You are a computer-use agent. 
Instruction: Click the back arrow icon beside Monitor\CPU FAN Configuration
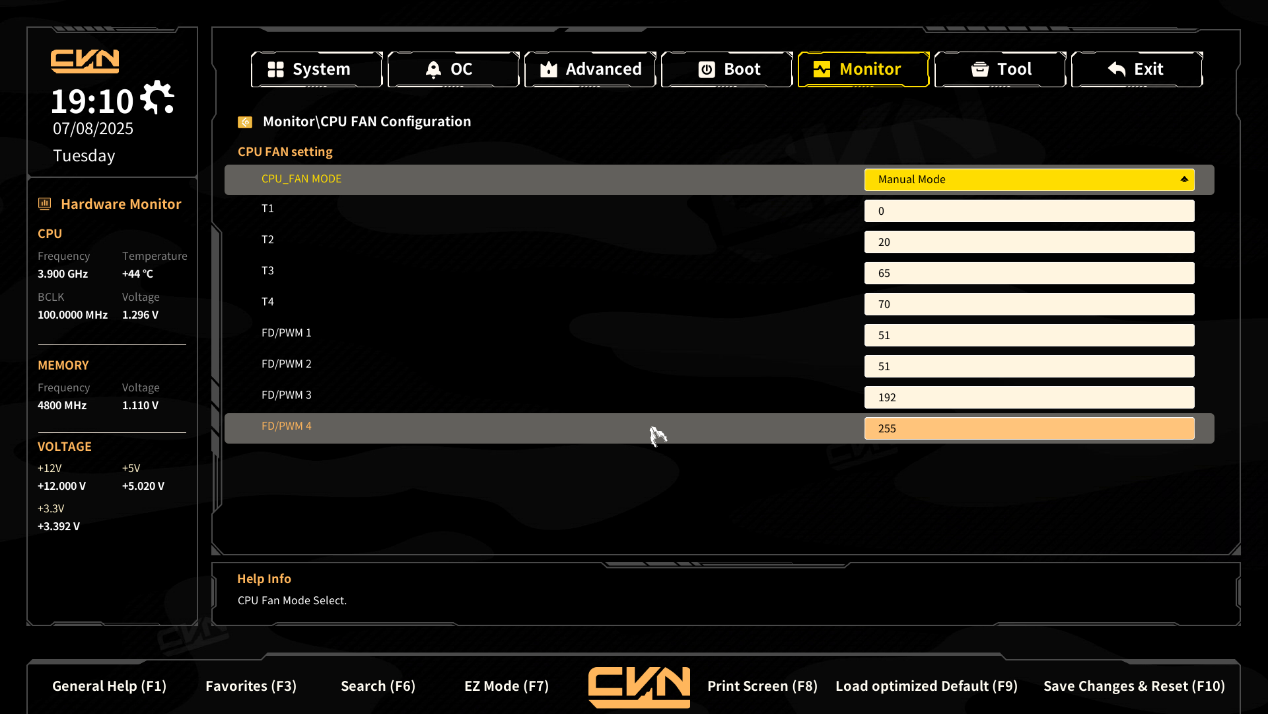(245, 122)
